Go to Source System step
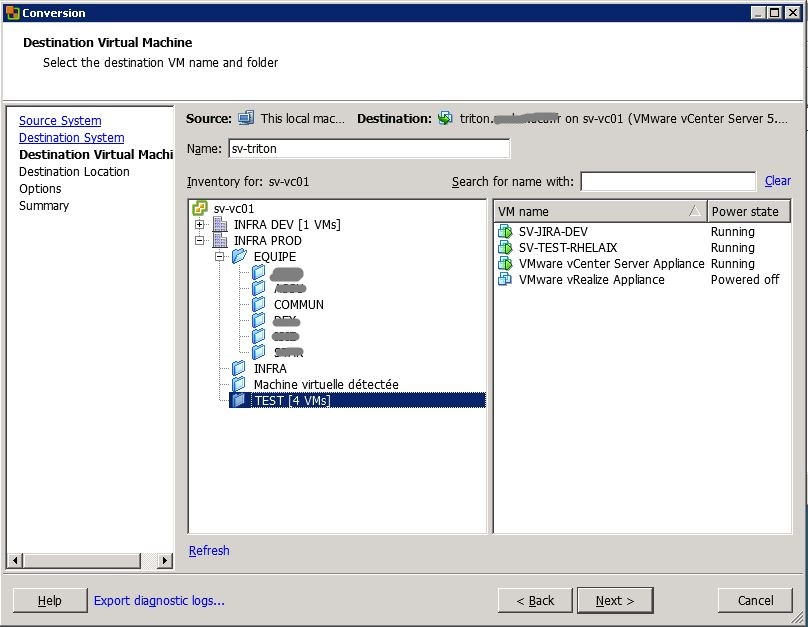The image size is (808, 627). click(x=60, y=121)
